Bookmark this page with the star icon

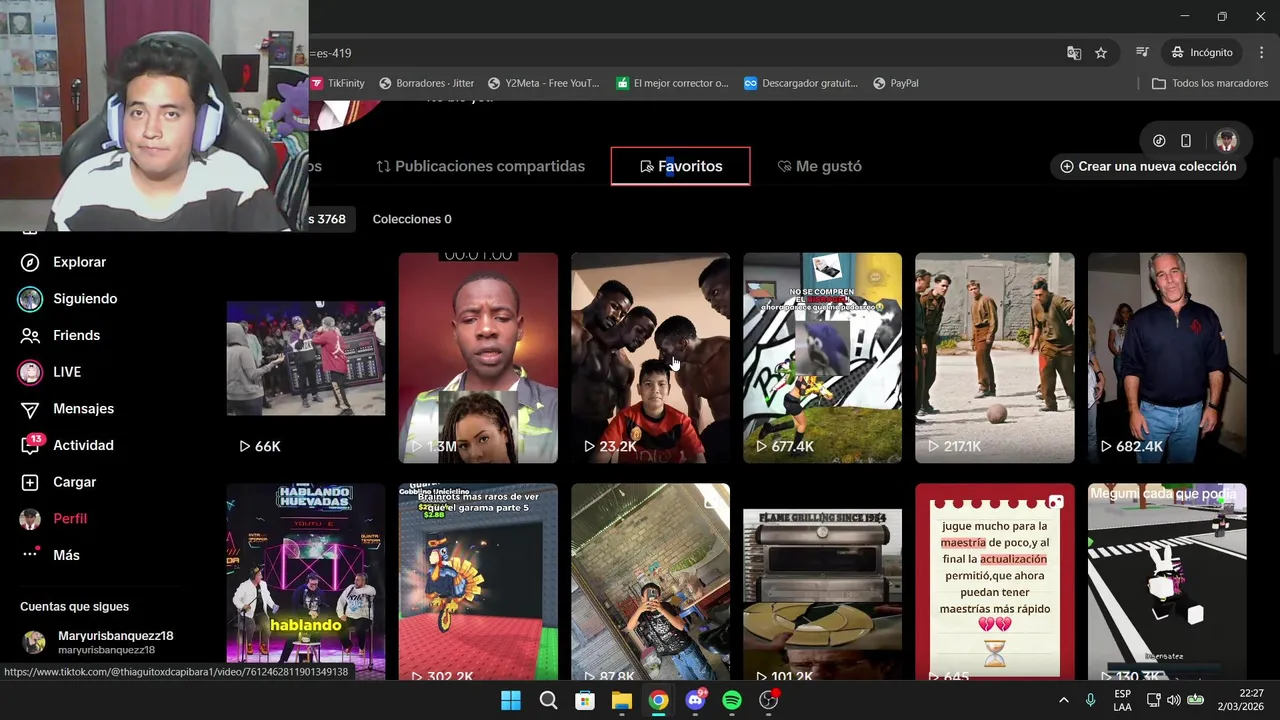1101,53
